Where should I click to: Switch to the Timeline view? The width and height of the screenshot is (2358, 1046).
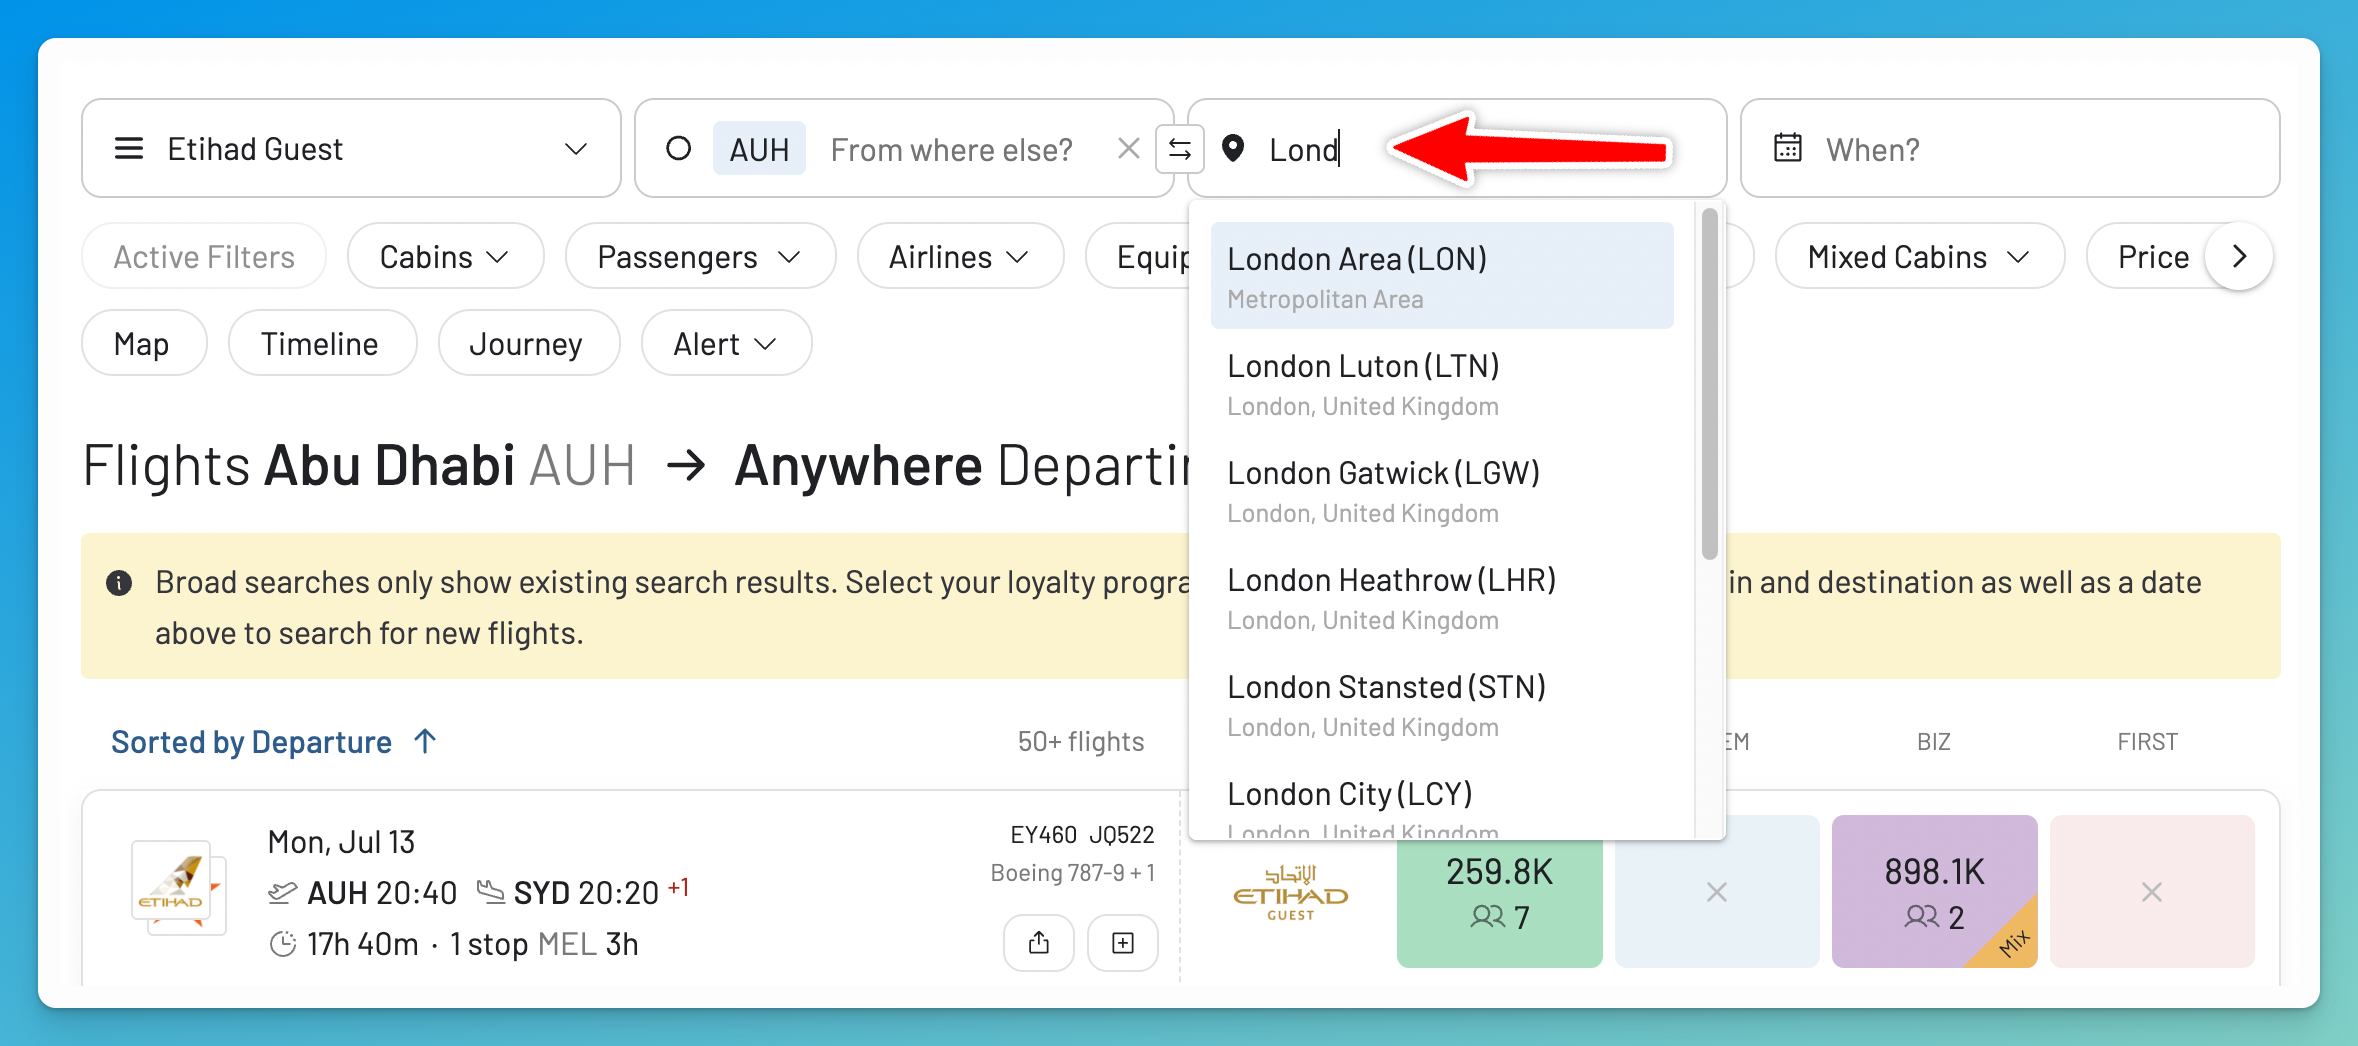point(322,343)
